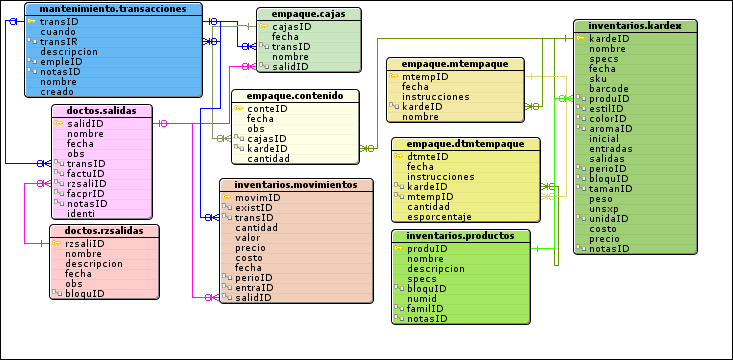Select the foreign key icon beside empleID

(x=32, y=61)
